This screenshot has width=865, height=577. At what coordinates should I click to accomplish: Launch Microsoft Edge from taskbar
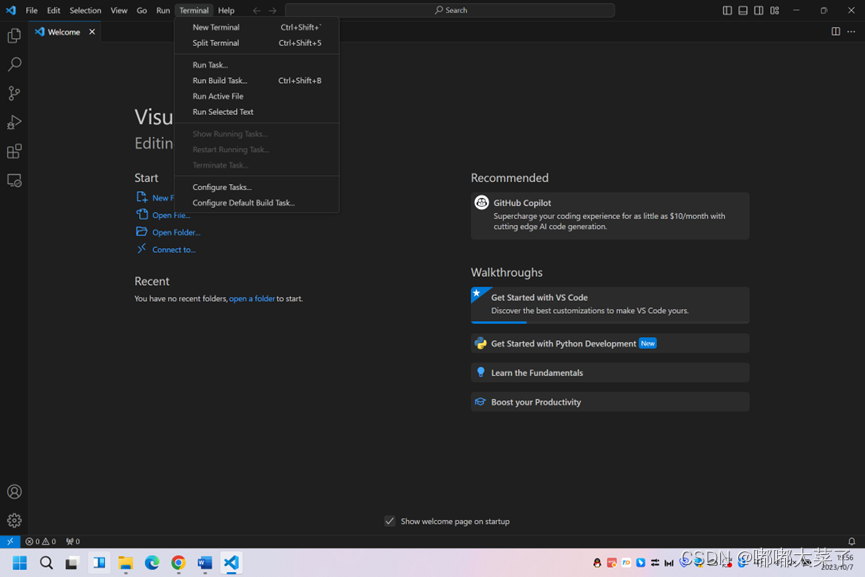click(152, 563)
